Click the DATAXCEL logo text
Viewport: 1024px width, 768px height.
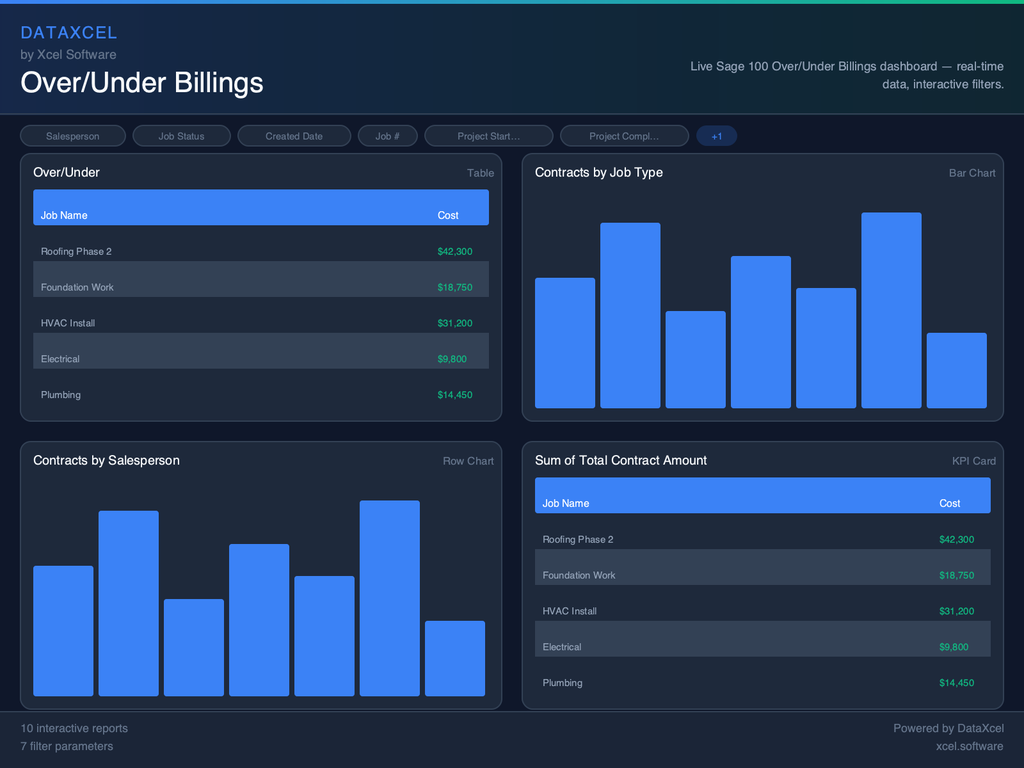(x=69, y=33)
